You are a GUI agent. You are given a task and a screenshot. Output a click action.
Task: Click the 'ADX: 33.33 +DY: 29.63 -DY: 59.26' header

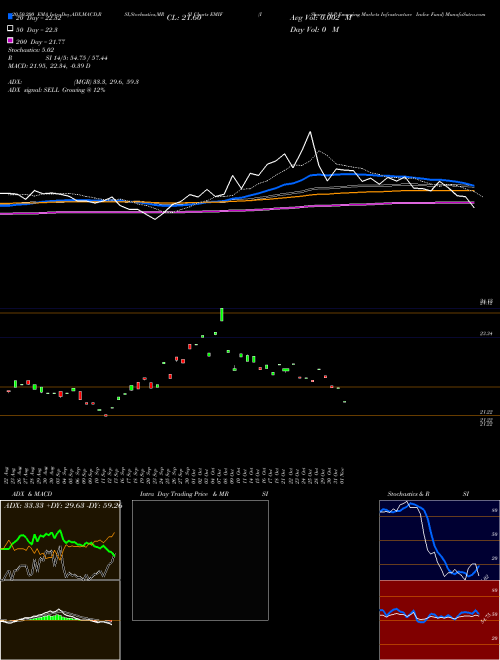point(63,505)
